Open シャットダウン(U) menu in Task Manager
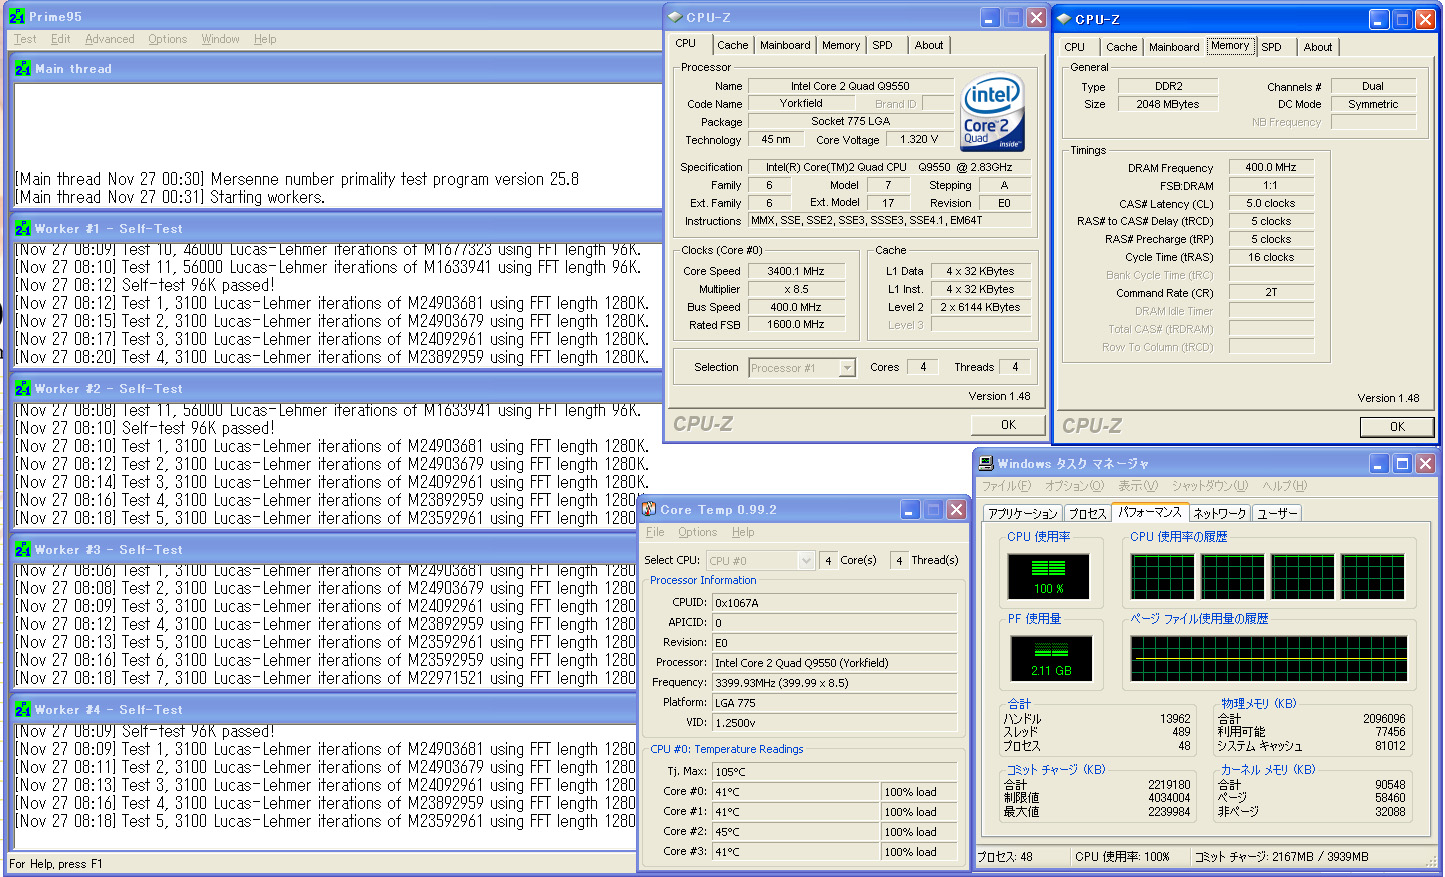 (x=1210, y=486)
